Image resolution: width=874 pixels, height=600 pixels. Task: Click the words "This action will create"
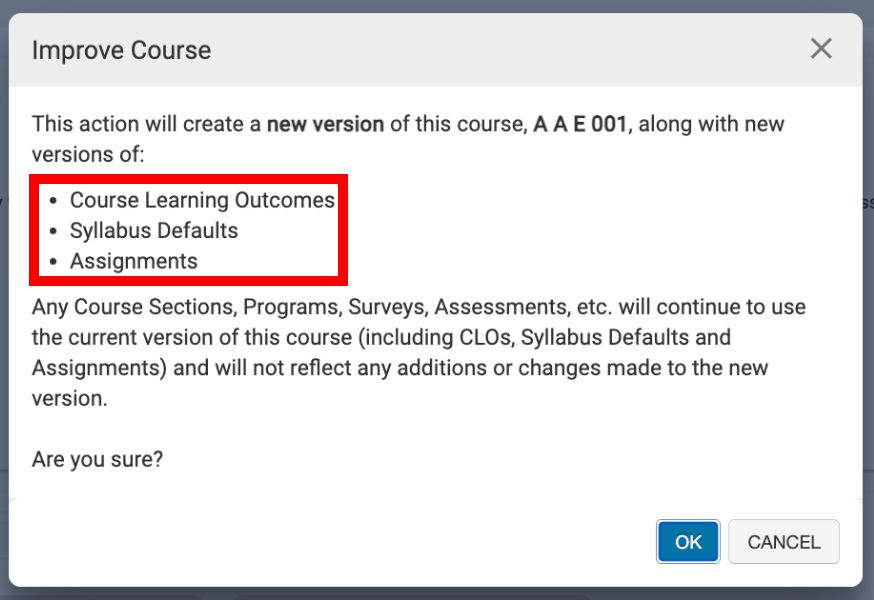coord(145,125)
